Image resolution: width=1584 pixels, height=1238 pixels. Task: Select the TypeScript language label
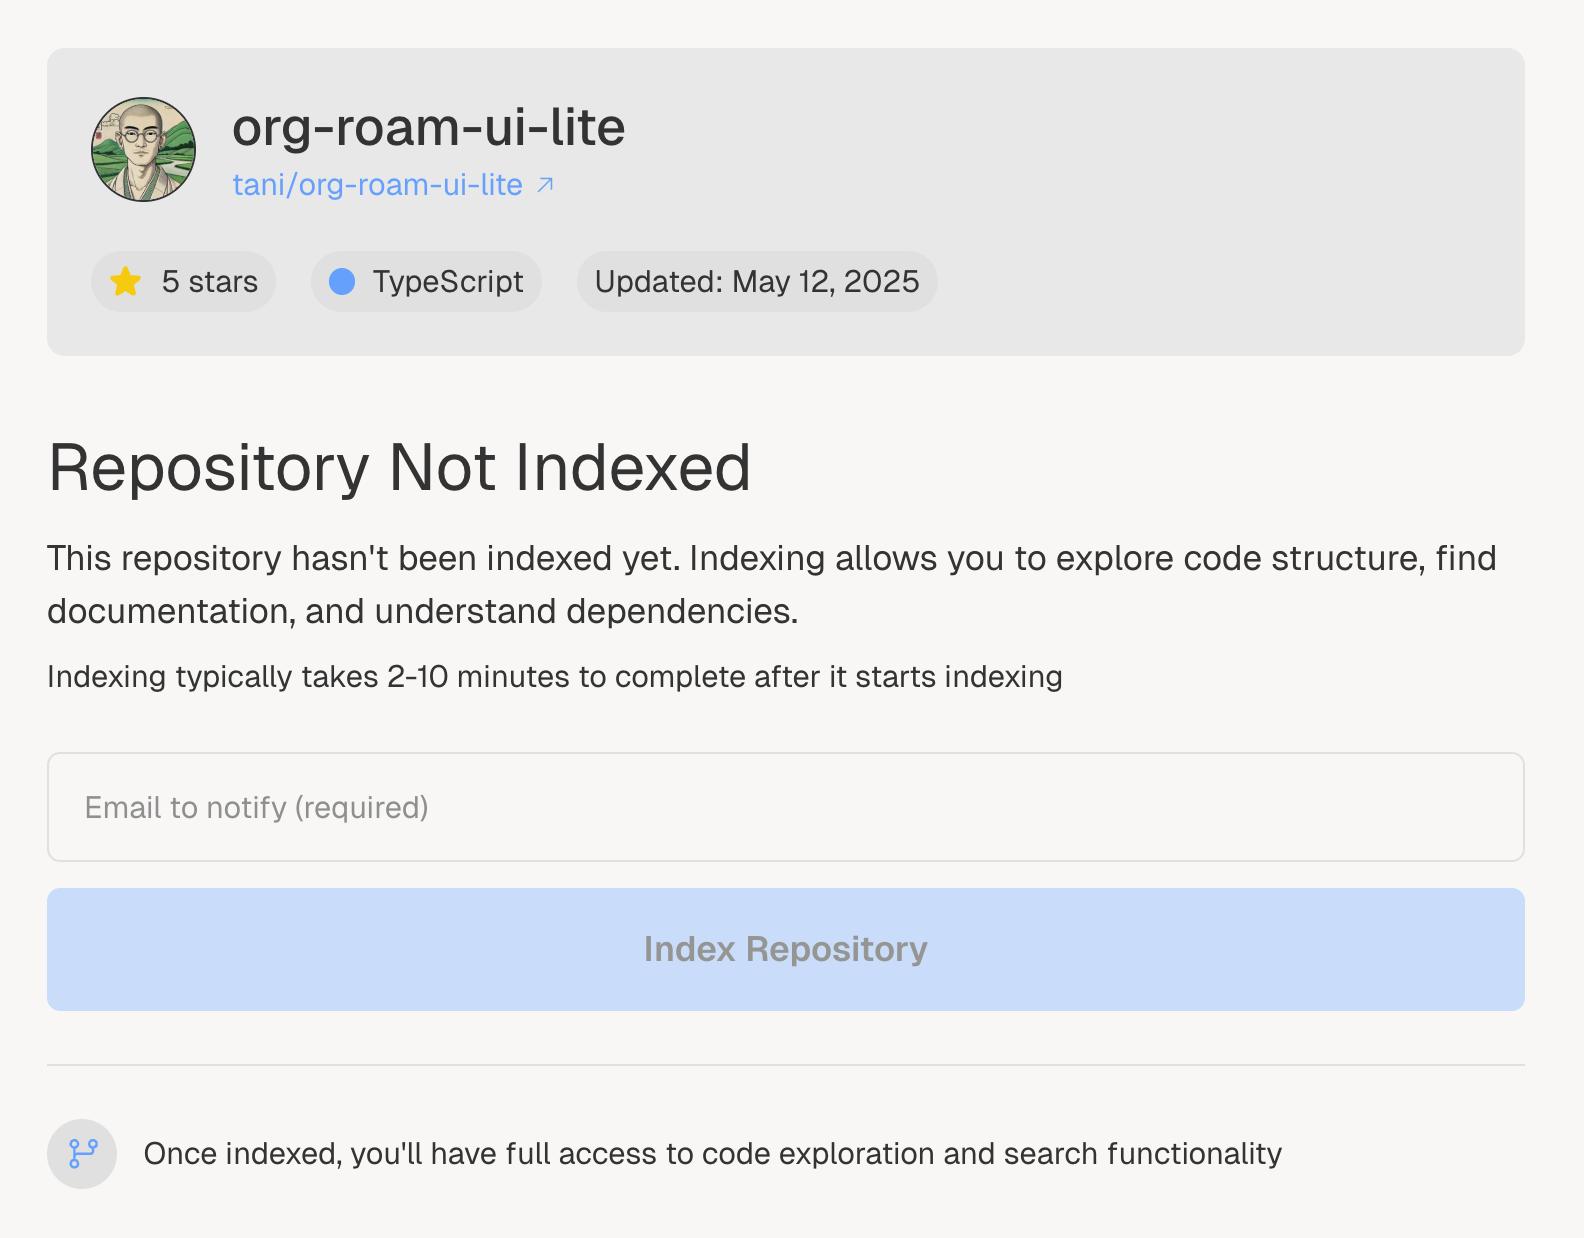pos(447,282)
